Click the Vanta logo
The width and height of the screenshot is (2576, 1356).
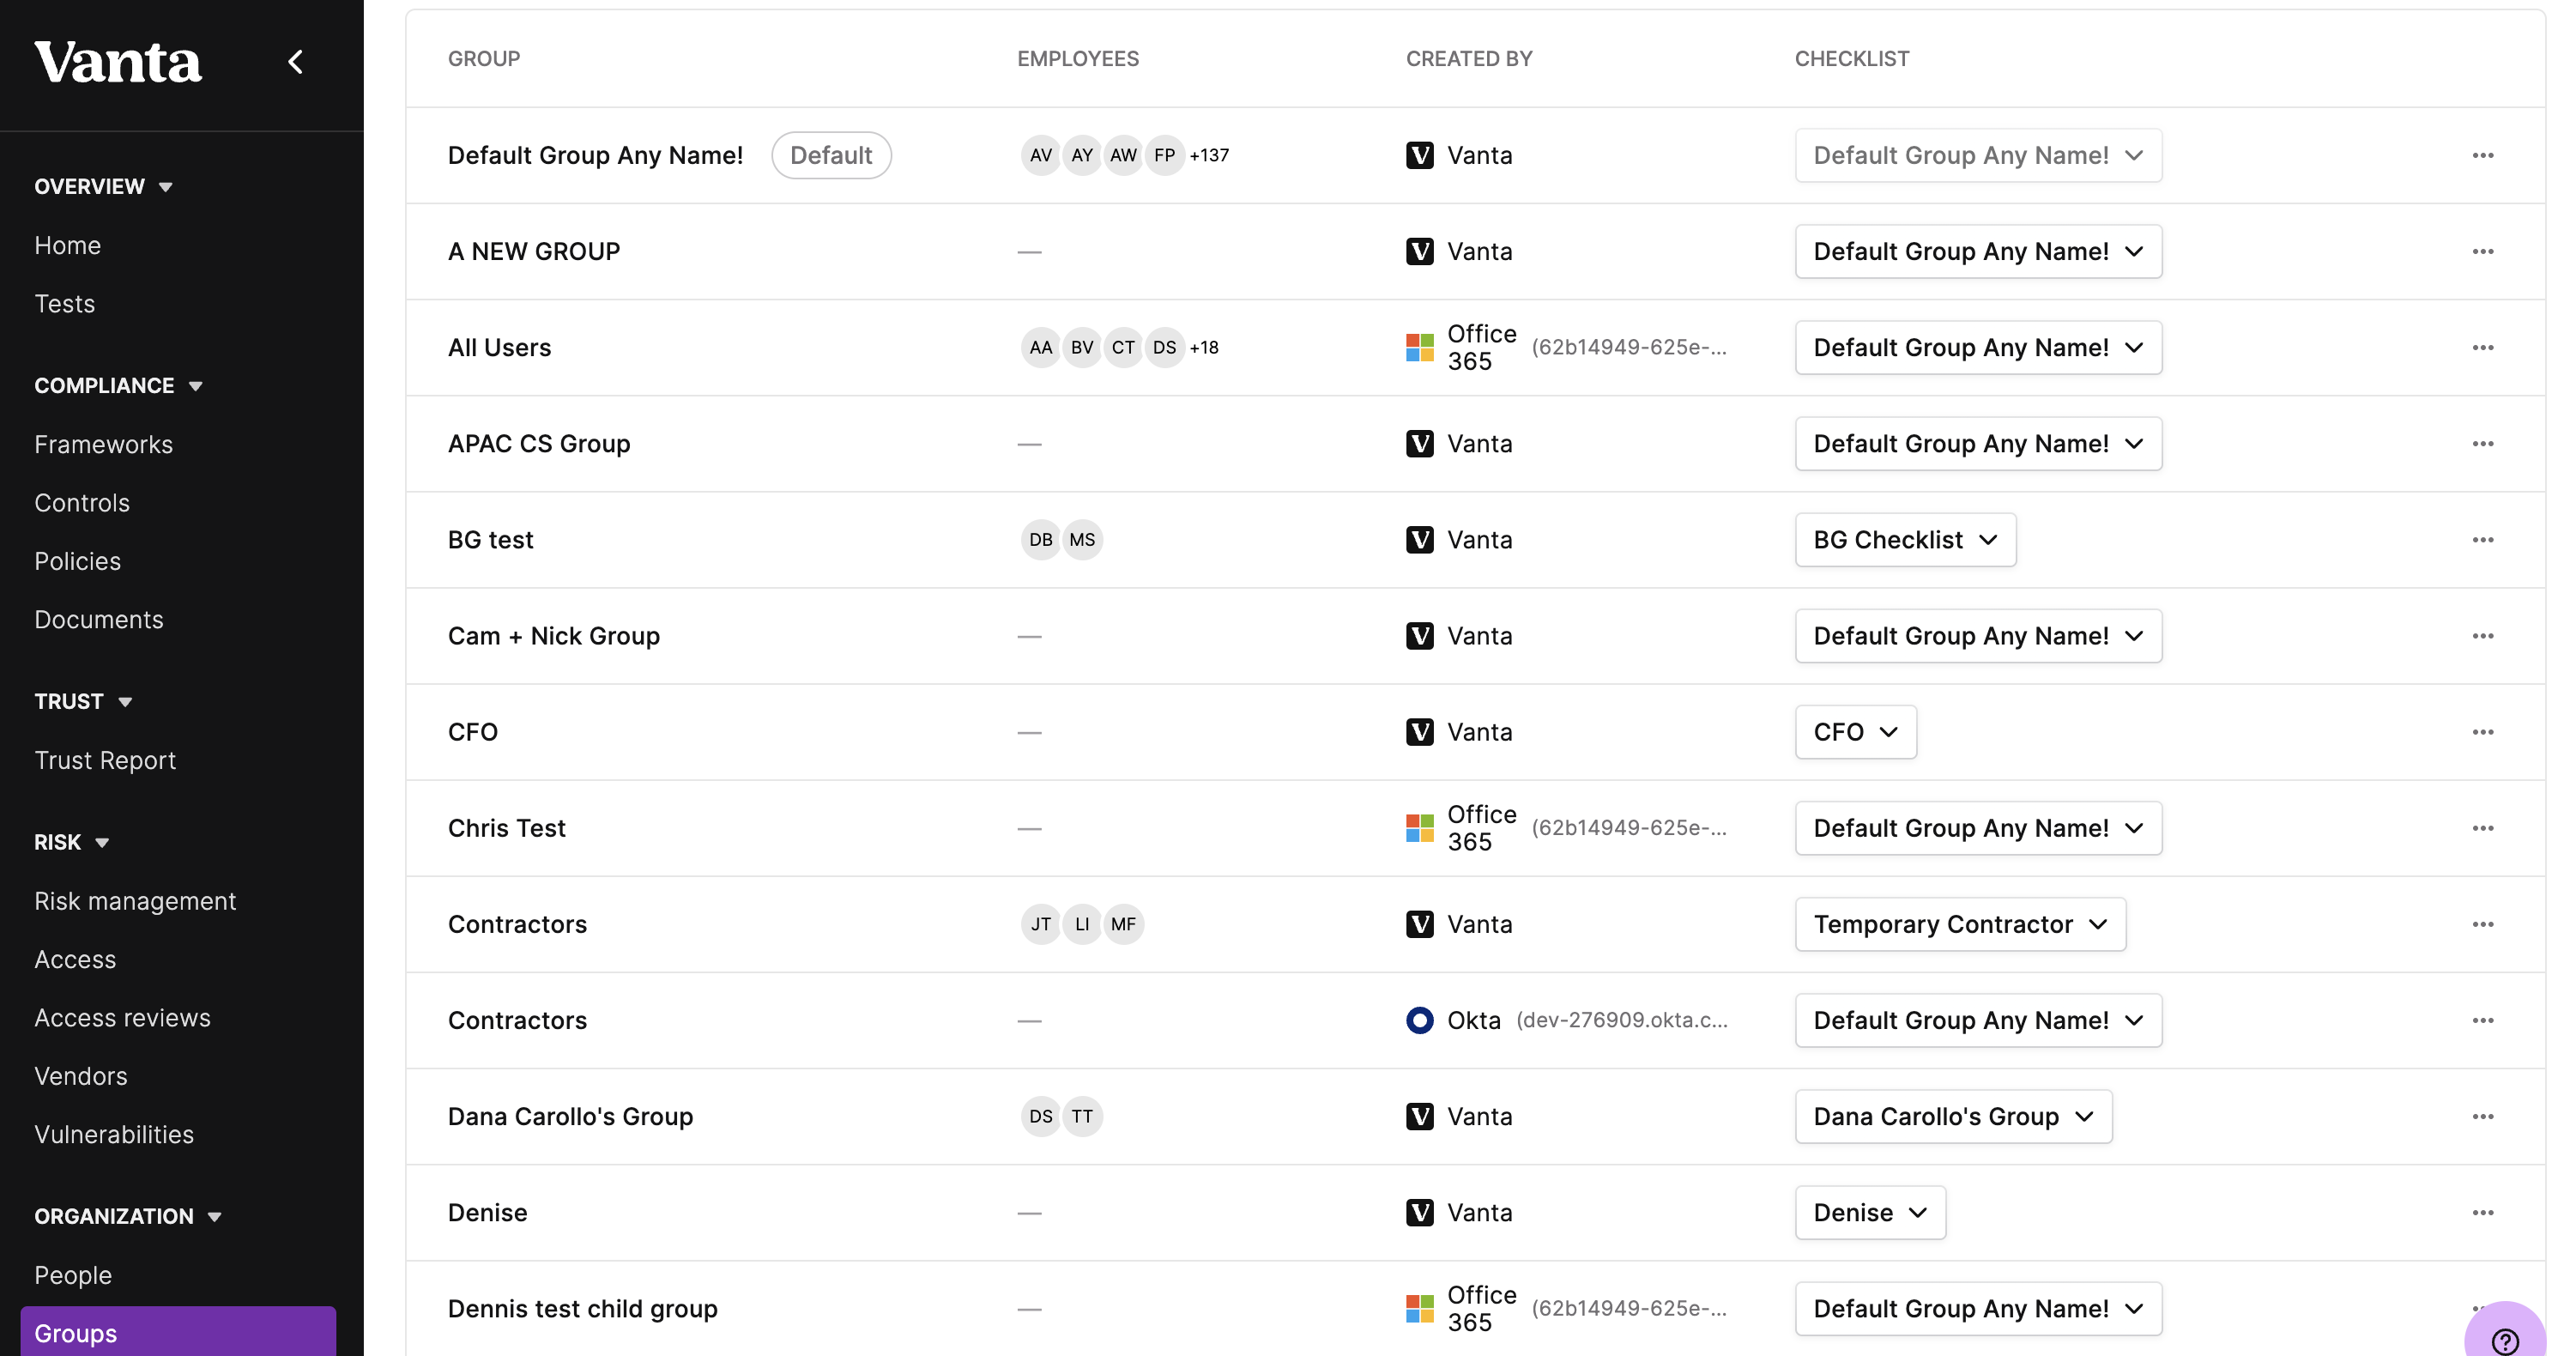(118, 62)
